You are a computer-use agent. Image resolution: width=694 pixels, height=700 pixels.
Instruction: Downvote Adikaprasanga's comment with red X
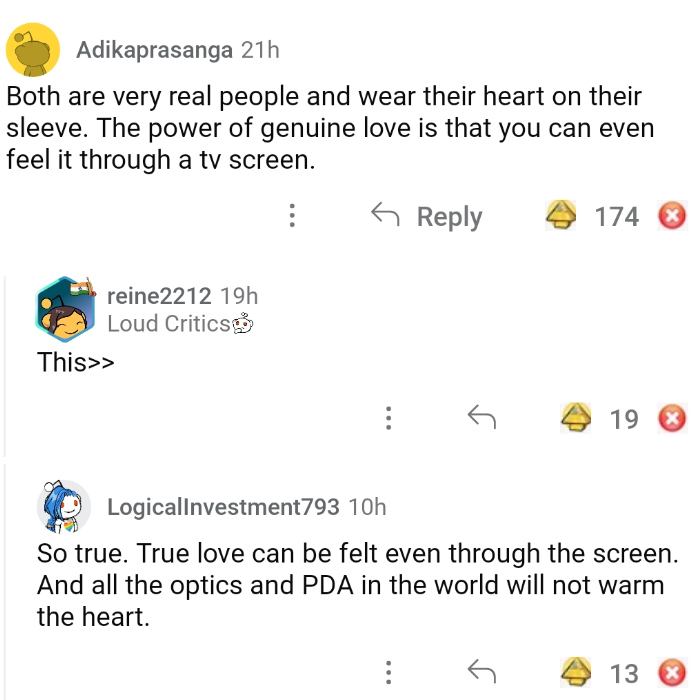pos(672,216)
